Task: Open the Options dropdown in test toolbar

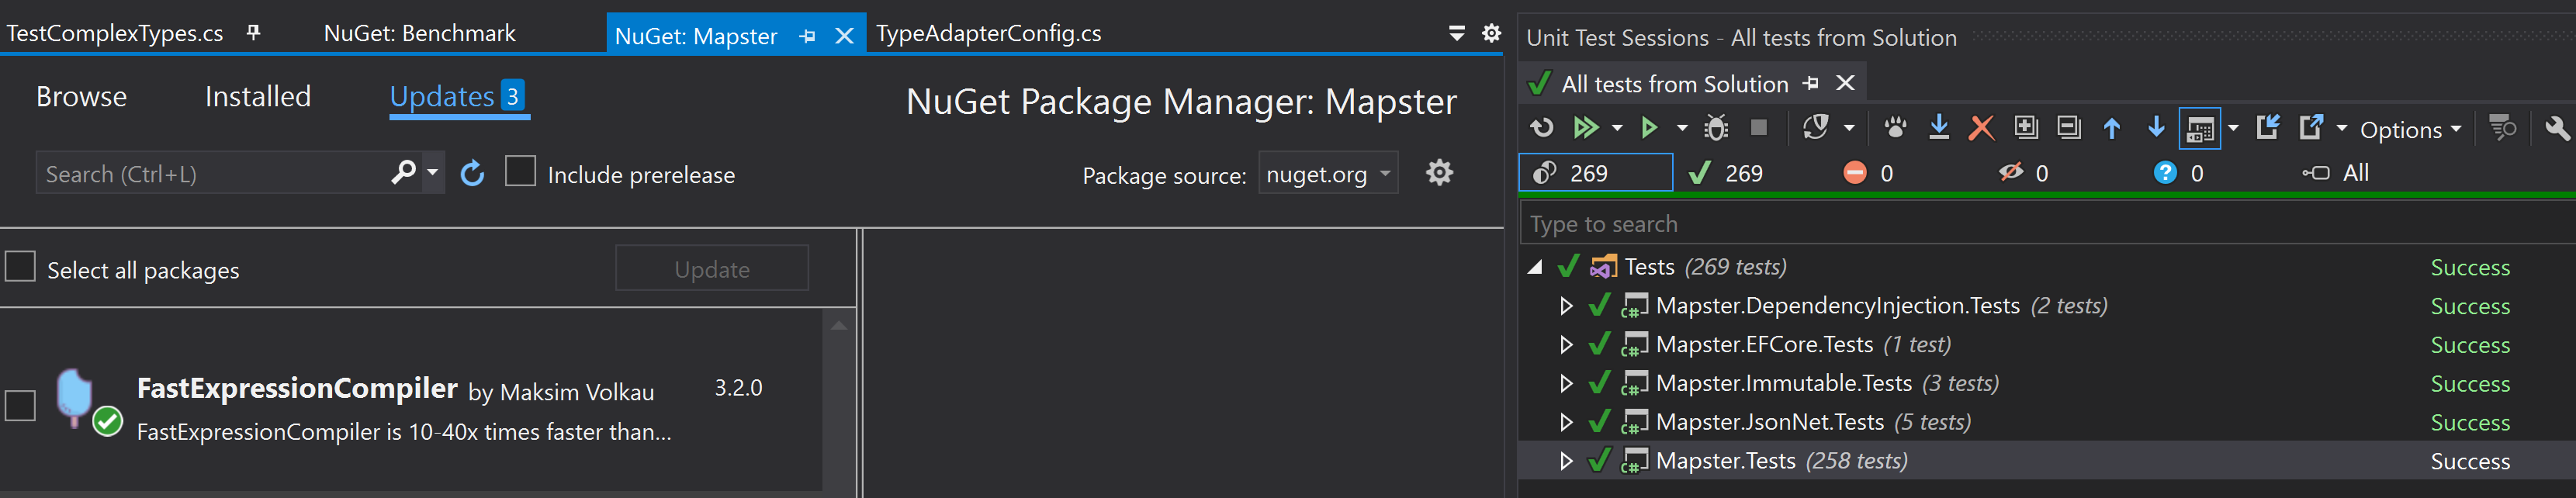Action: pos(2409,130)
